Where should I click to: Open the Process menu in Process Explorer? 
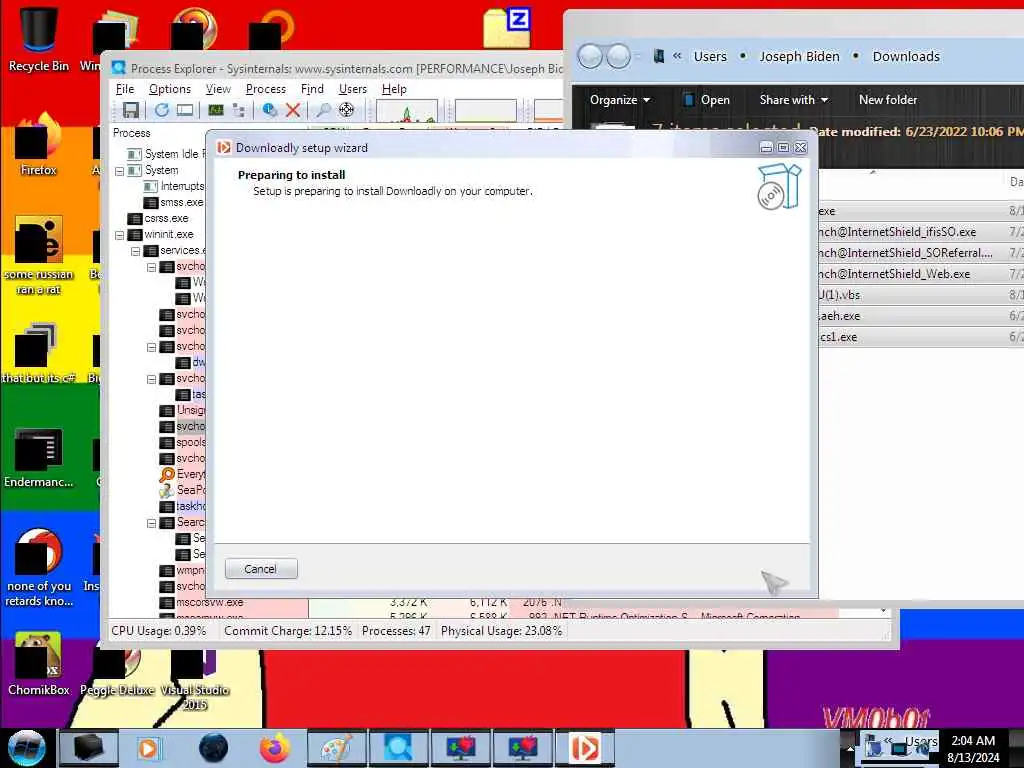click(x=265, y=89)
